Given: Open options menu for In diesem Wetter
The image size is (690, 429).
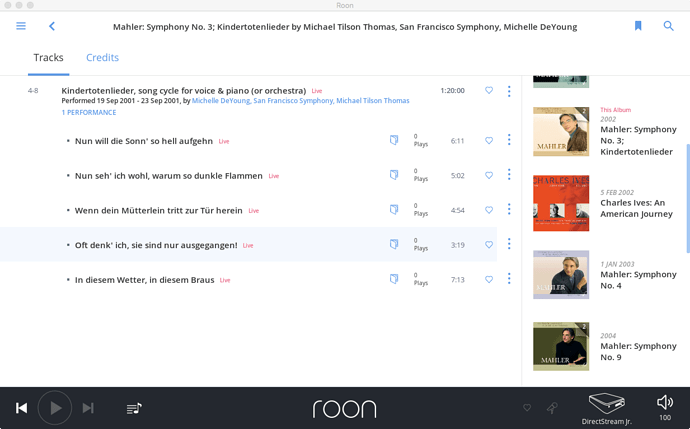Looking at the screenshot, I should tap(509, 279).
